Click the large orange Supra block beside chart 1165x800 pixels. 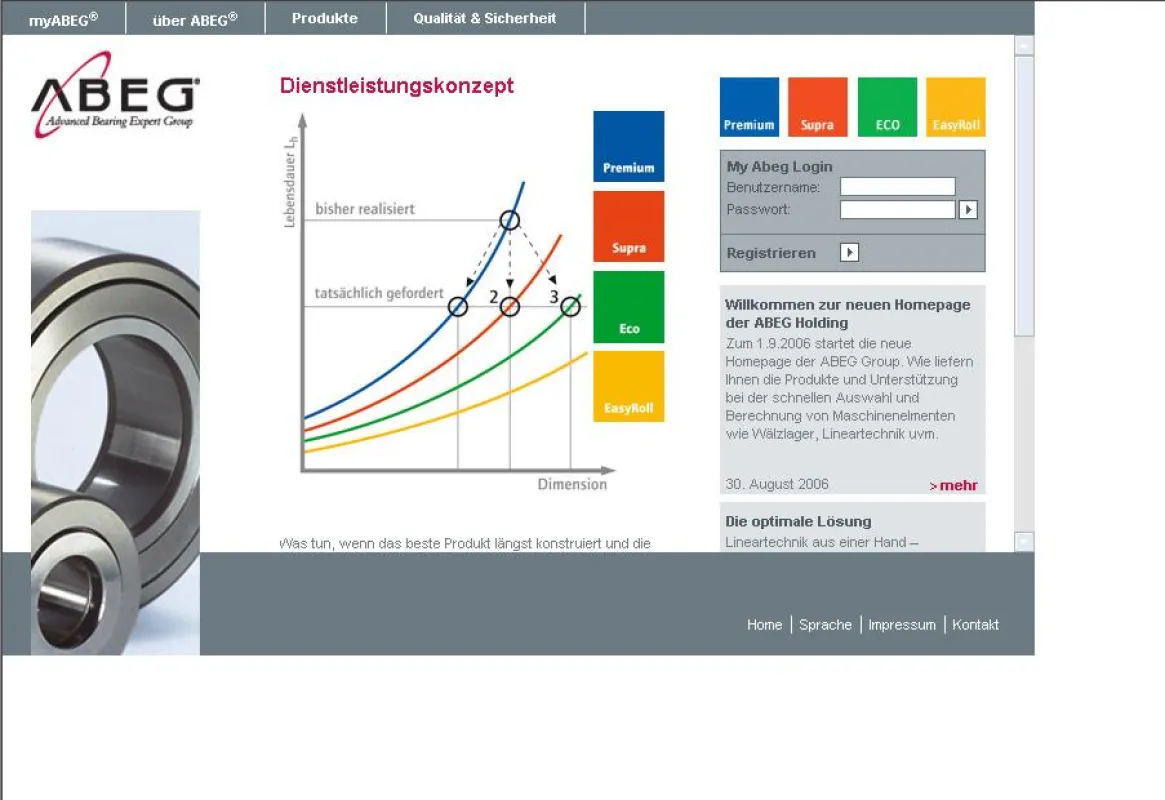click(x=629, y=227)
